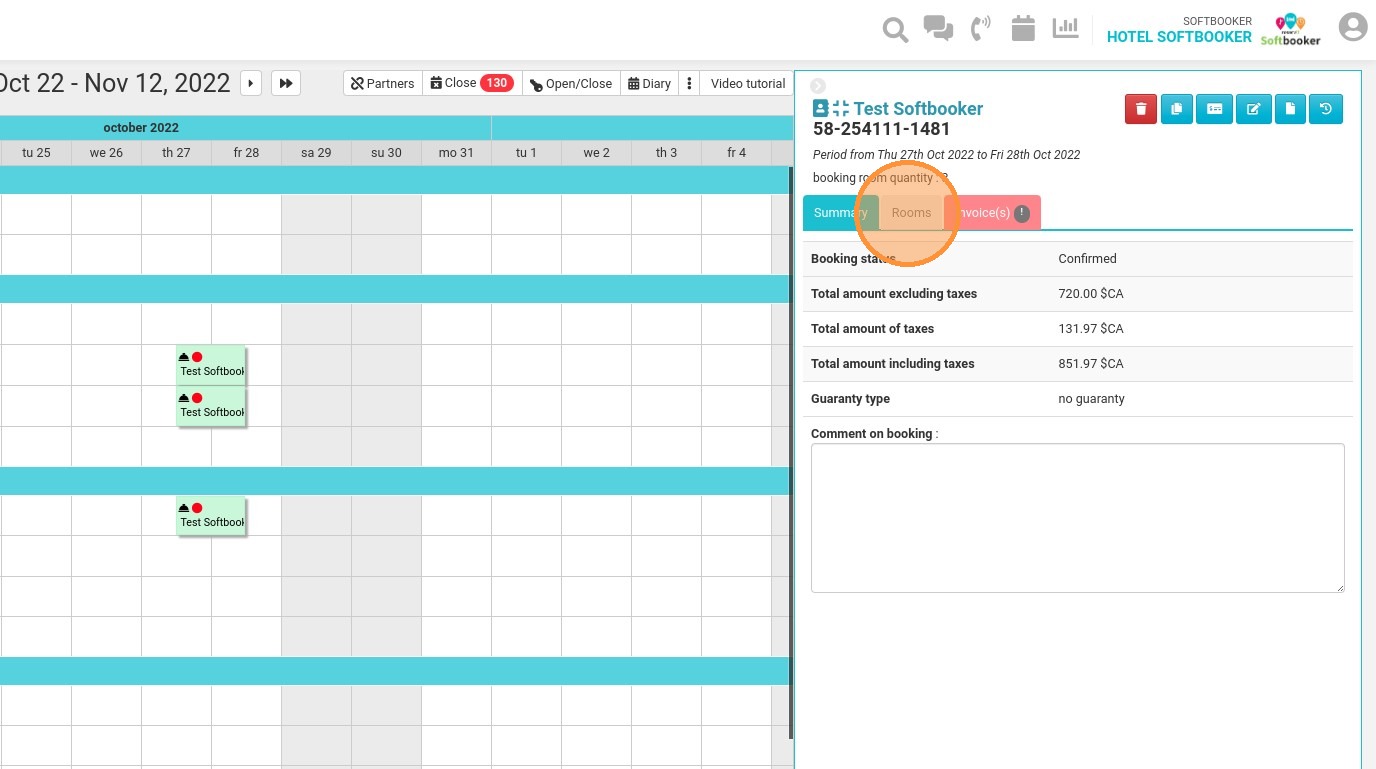The height and width of the screenshot is (769, 1376).
Task: Open the search magnifier icon
Action: (x=895, y=30)
